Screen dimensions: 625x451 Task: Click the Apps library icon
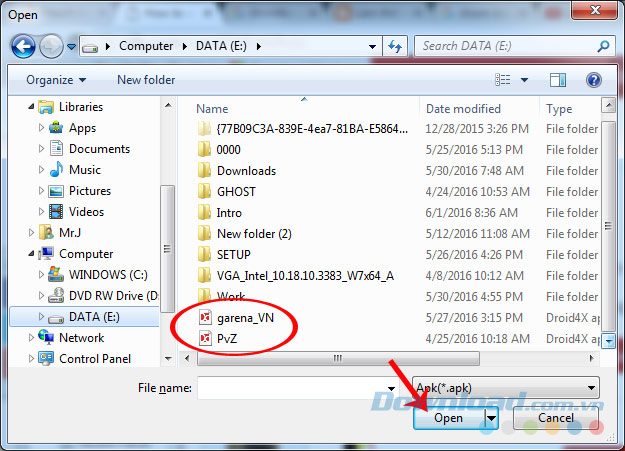click(x=56, y=128)
